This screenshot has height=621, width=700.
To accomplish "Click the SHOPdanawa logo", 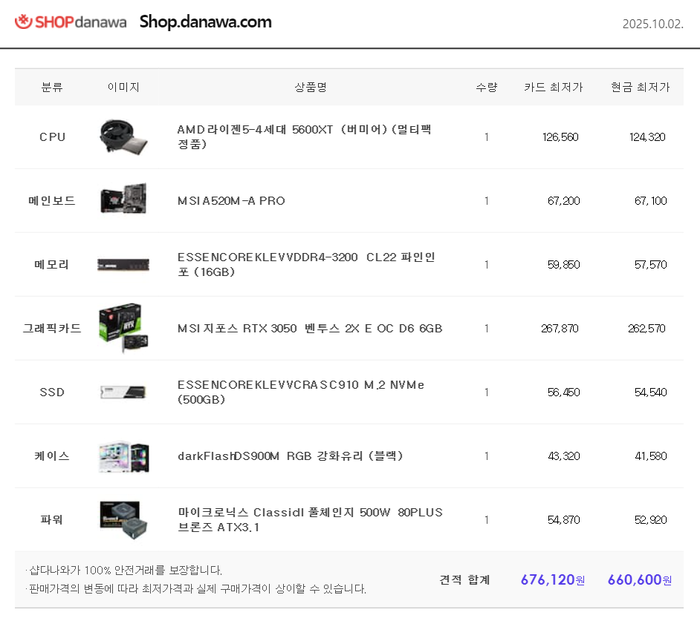I will click(70, 22).
